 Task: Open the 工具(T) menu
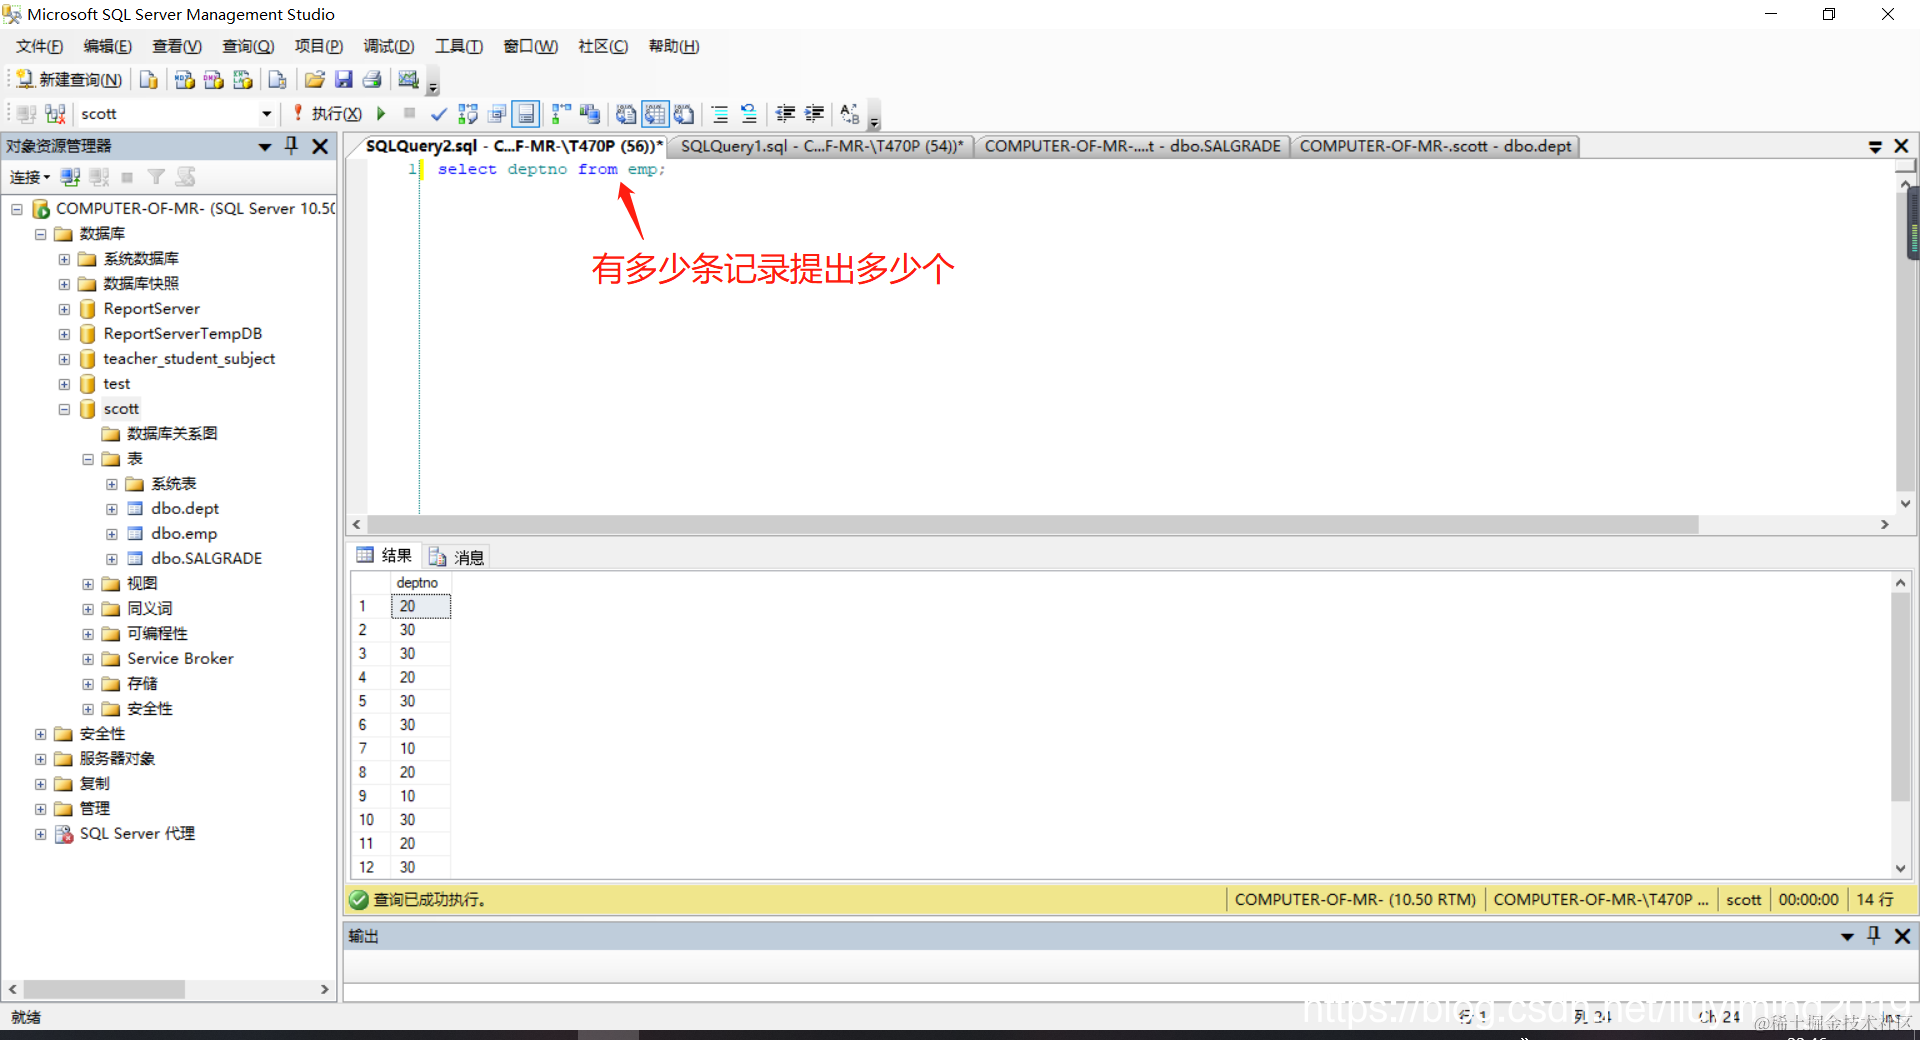(x=458, y=46)
